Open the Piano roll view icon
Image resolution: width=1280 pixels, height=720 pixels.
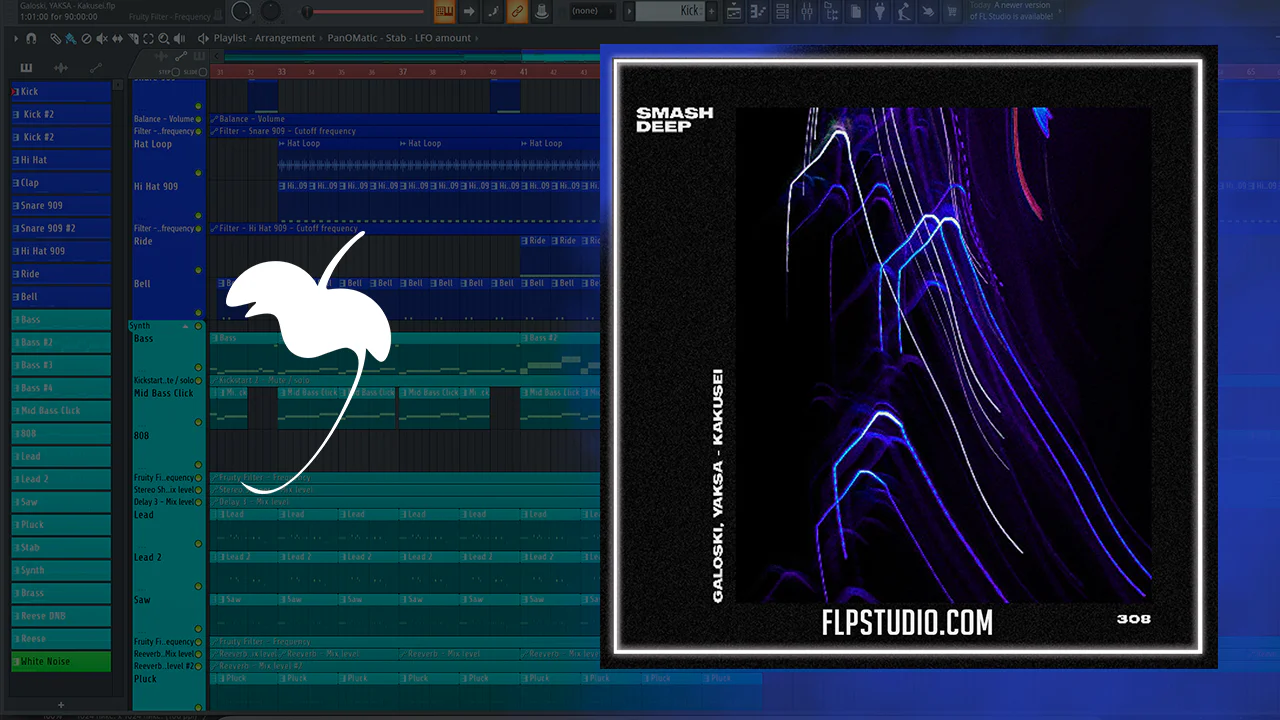[759, 11]
